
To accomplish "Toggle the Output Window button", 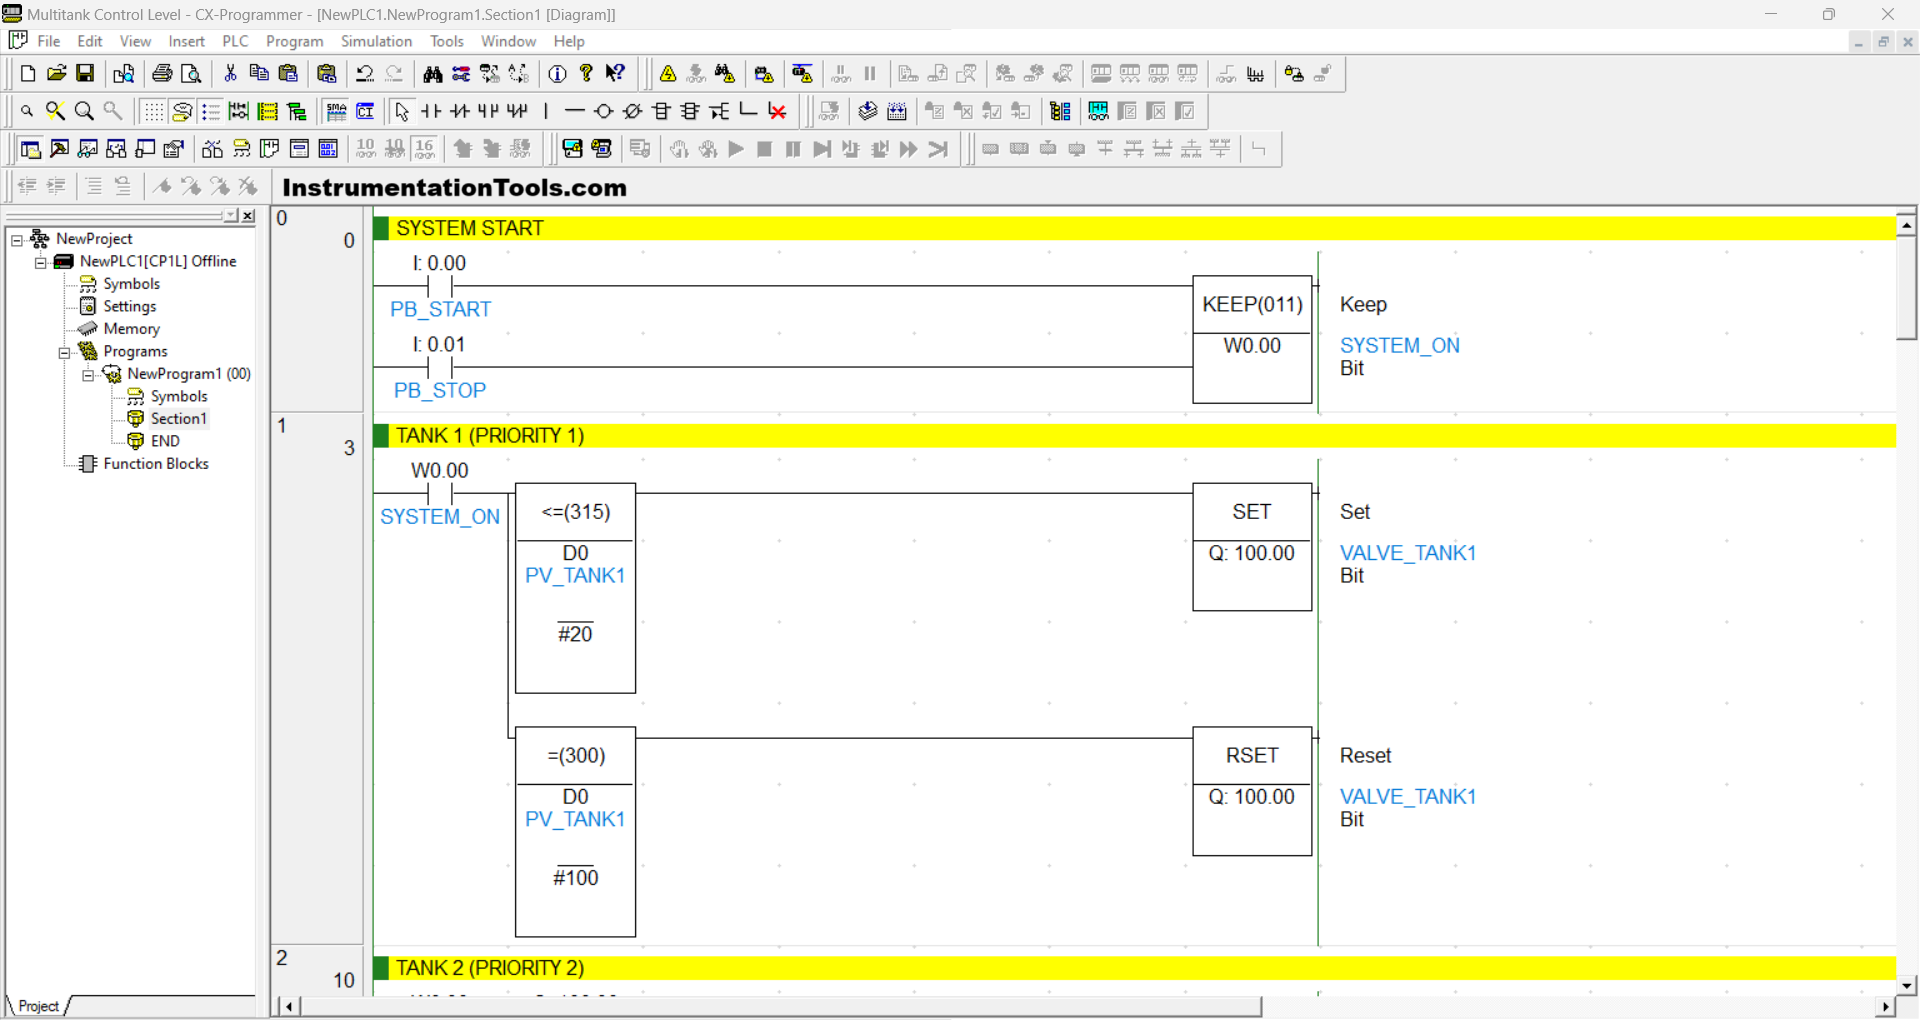I will (x=60, y=149).
